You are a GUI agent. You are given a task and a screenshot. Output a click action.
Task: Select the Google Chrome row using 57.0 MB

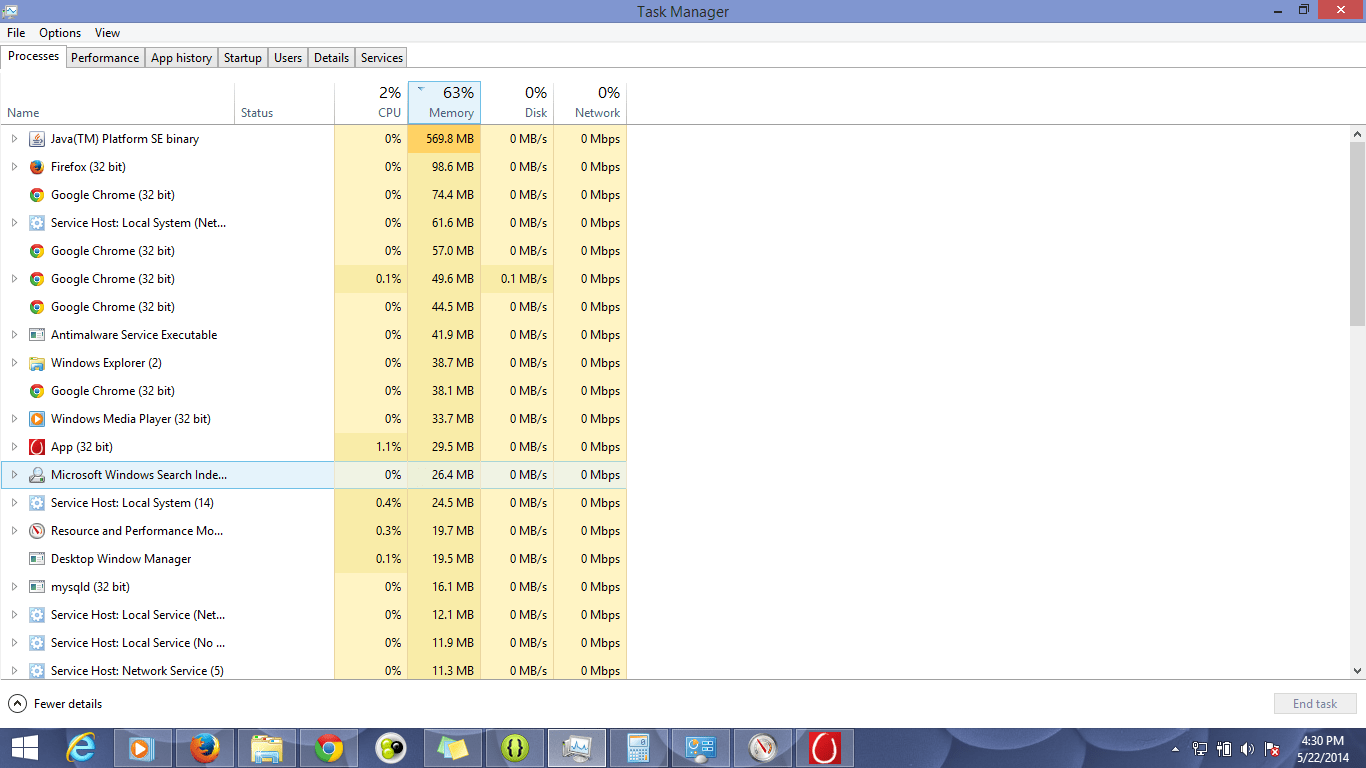point(313,251)
